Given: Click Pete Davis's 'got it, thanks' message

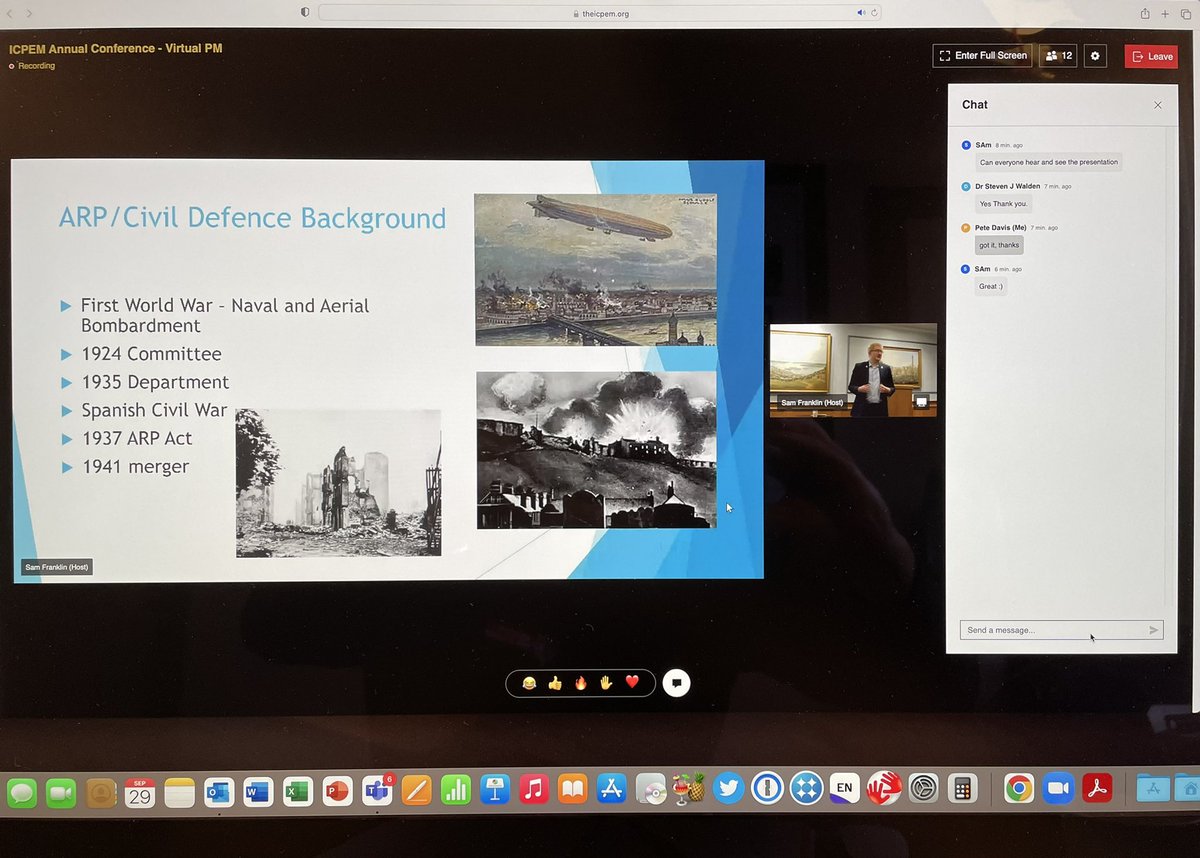Looking at the screenshot, I should click(1000, 245).
